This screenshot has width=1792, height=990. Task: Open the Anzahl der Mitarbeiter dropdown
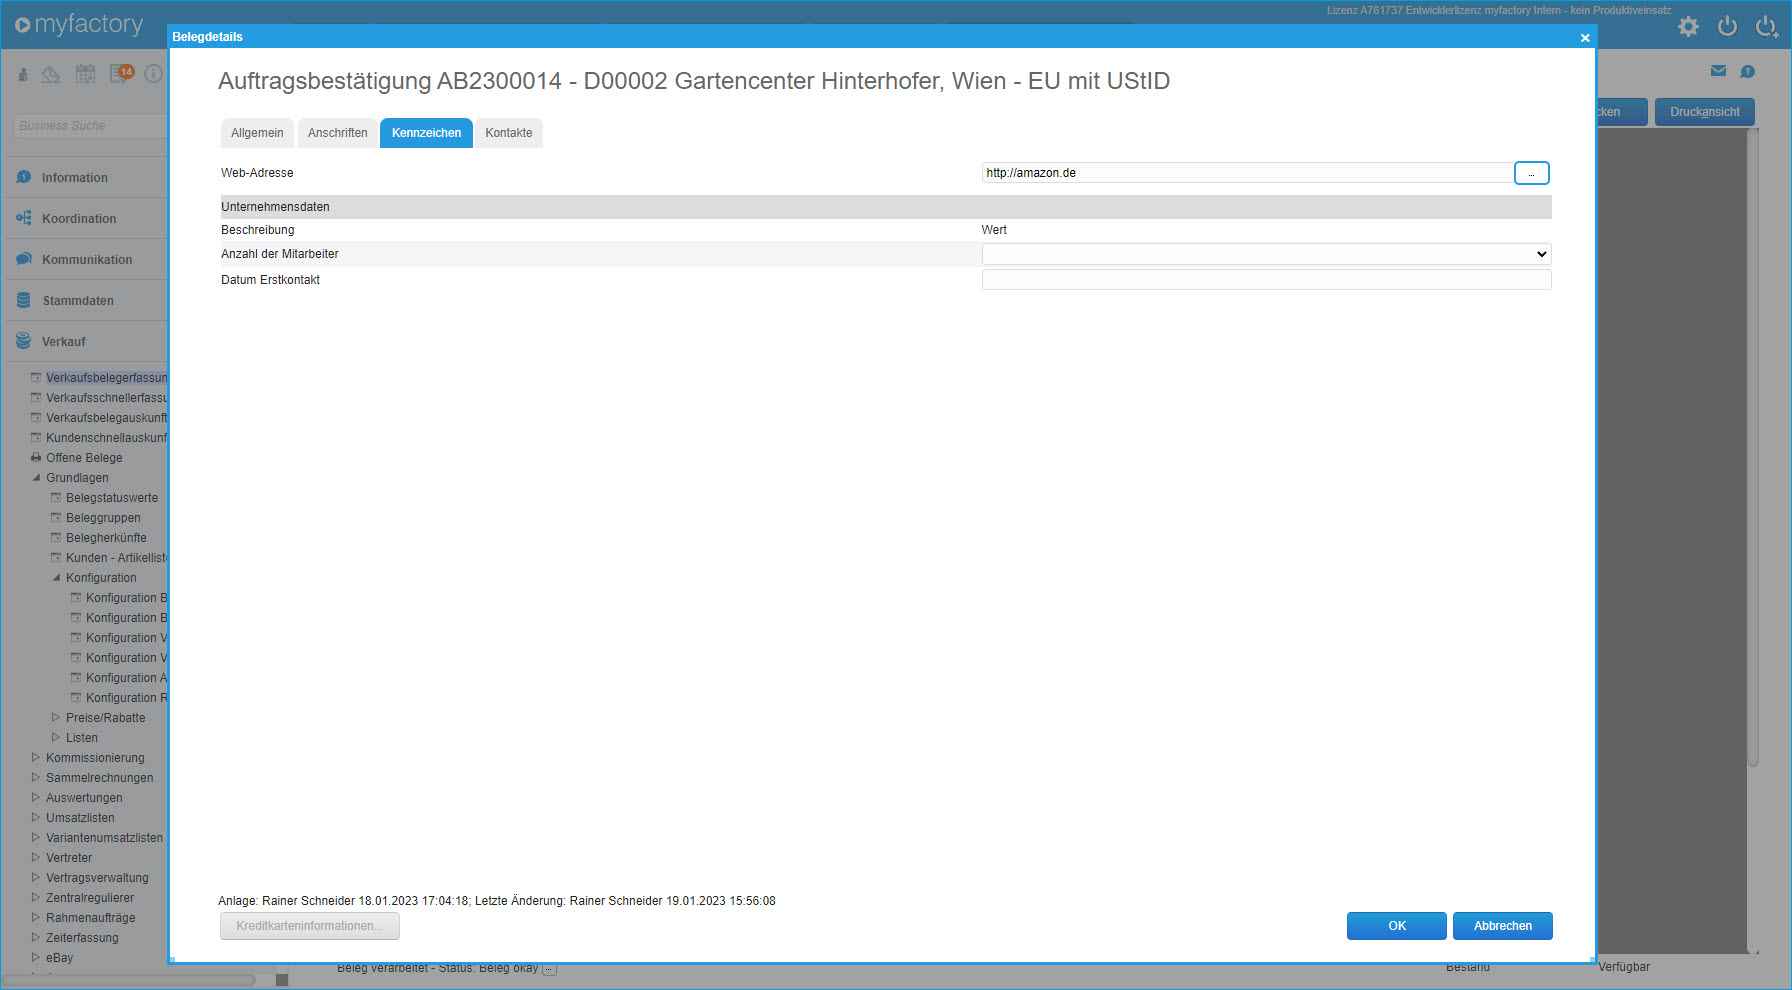[1266, 254]
